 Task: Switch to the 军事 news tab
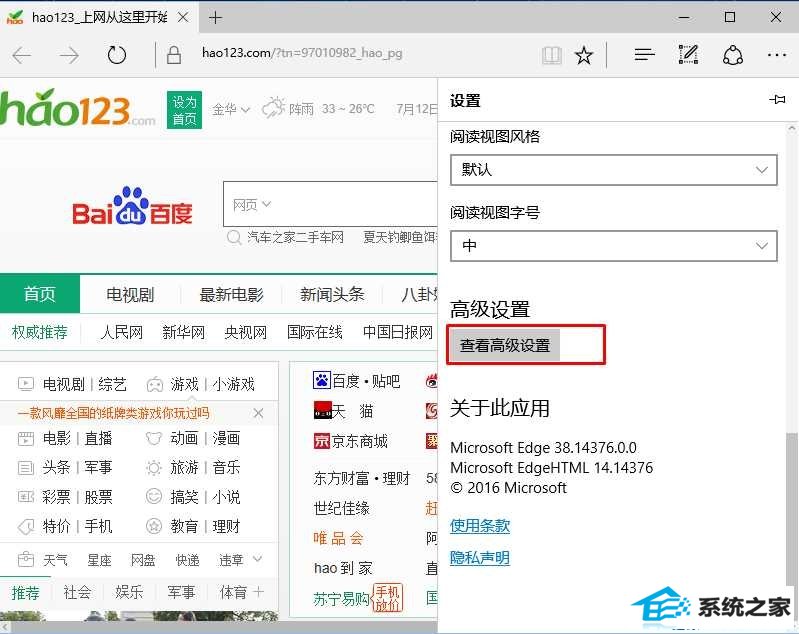181,592
